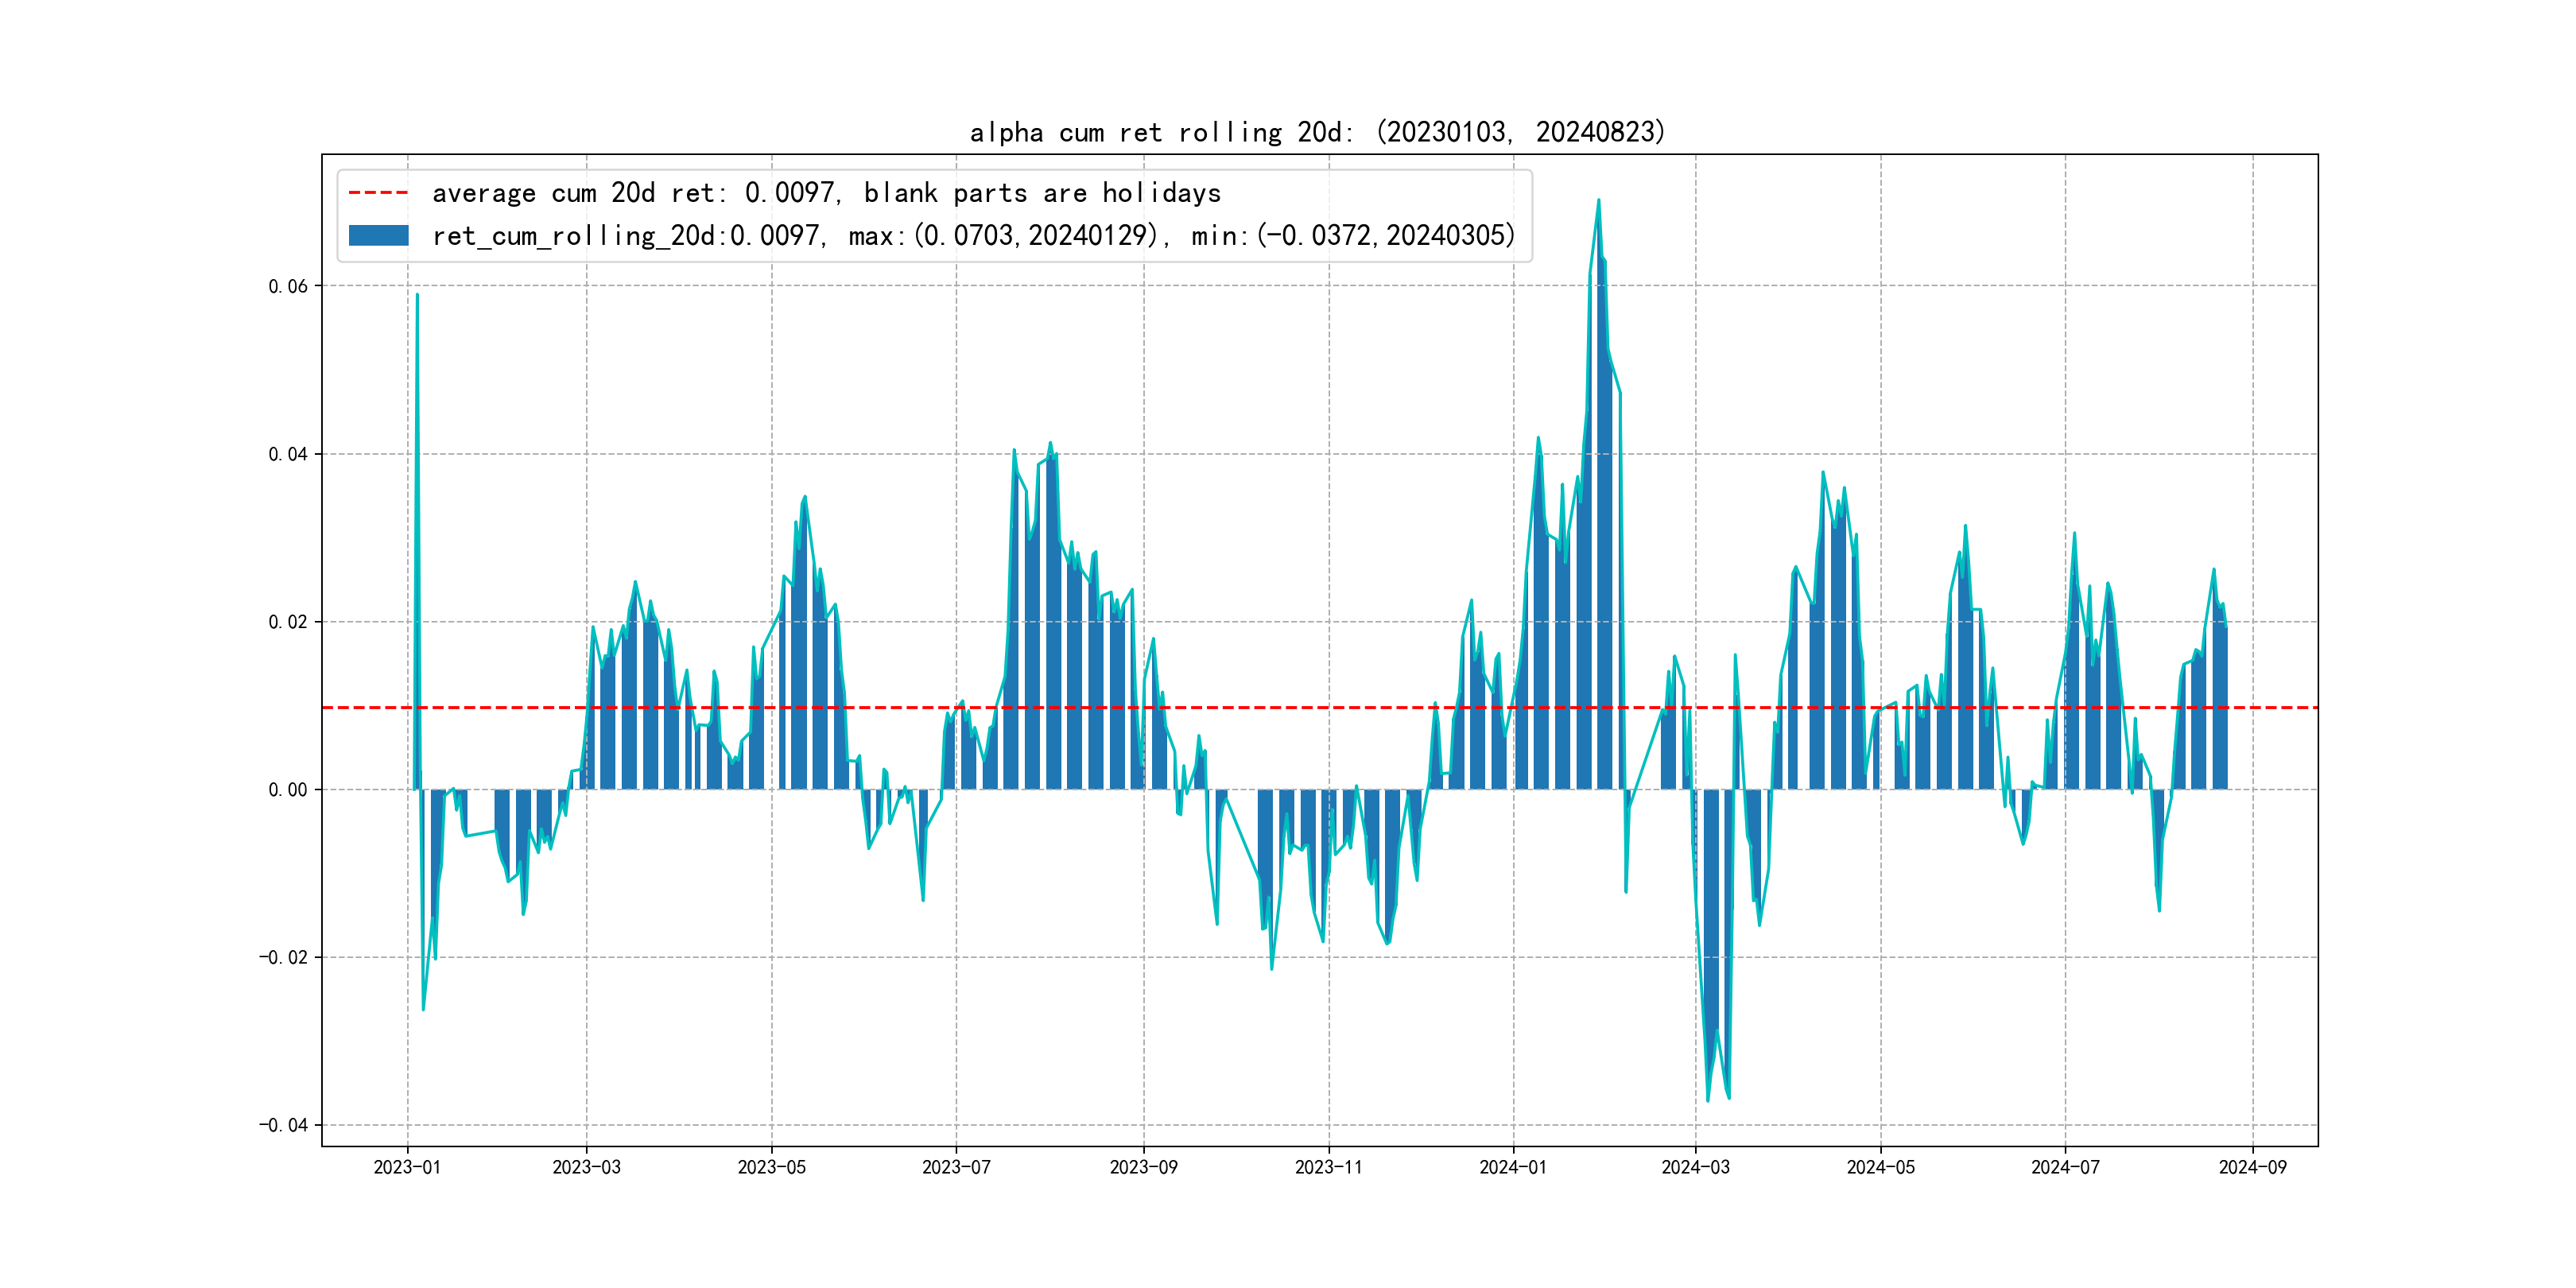Click the 2024-05 x-axis tick label
The height and width of the screenshot is (1288, 2576).
(1880, 1167)
